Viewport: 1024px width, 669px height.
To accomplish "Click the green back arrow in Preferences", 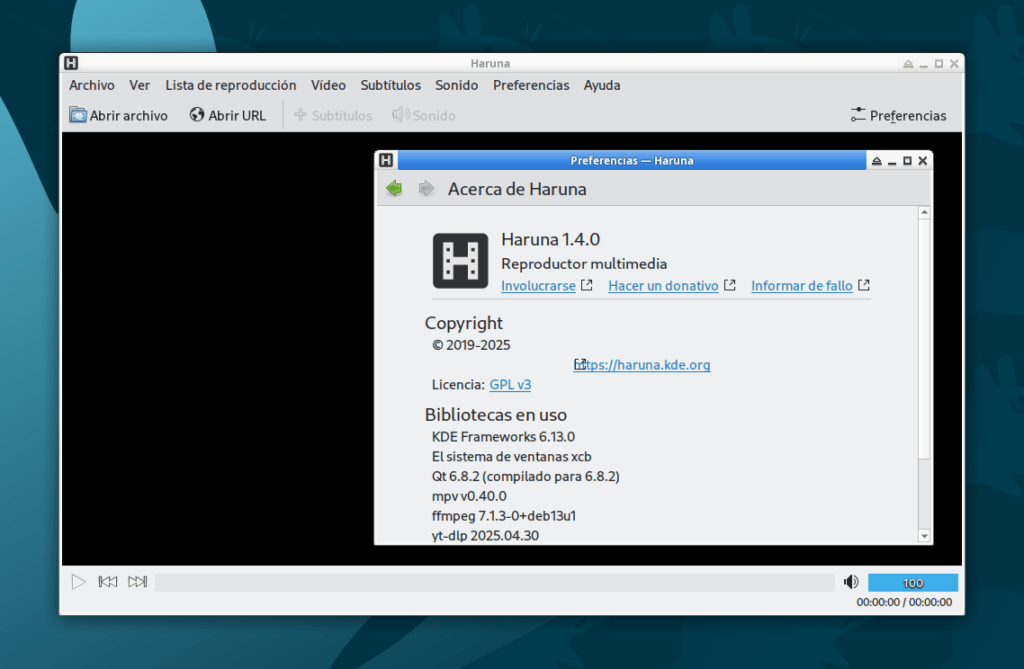I will tap(395, 189).
